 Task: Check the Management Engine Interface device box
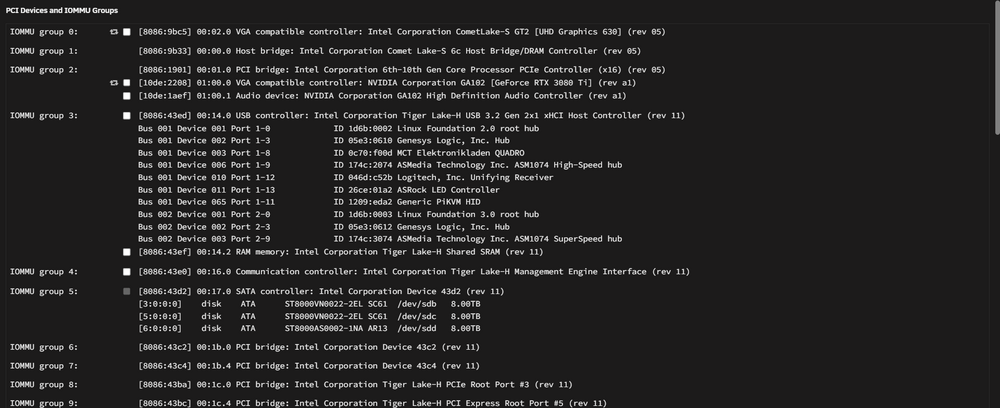[x=127, y=272]
